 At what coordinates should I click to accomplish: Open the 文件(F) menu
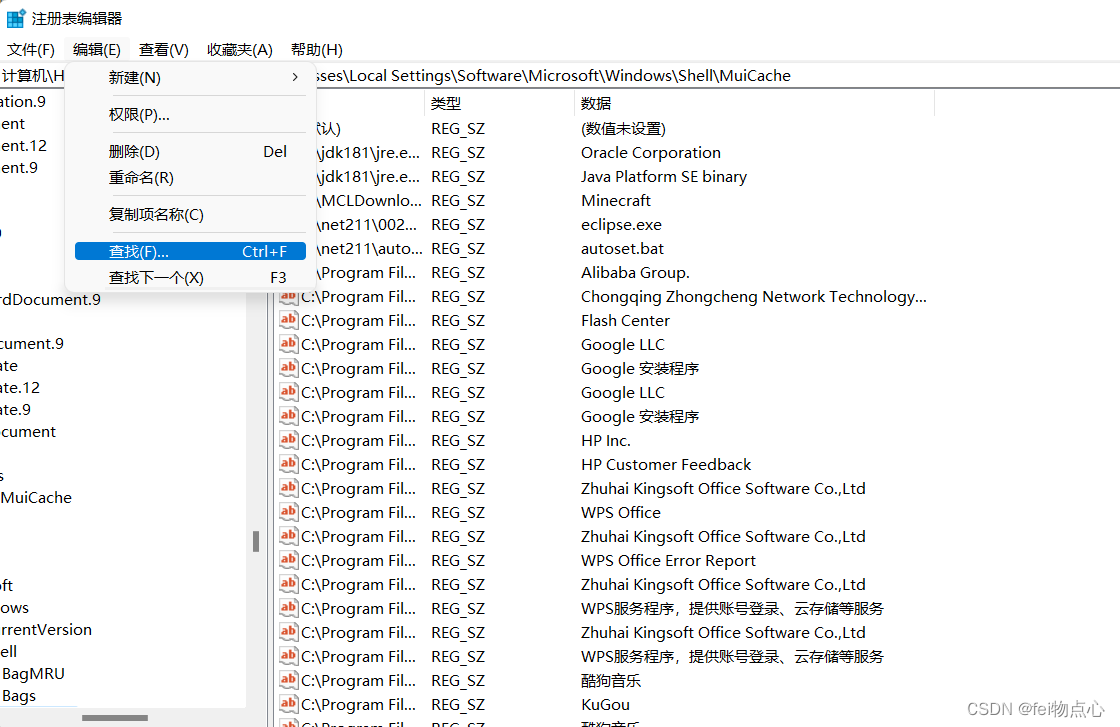[31, 50]
